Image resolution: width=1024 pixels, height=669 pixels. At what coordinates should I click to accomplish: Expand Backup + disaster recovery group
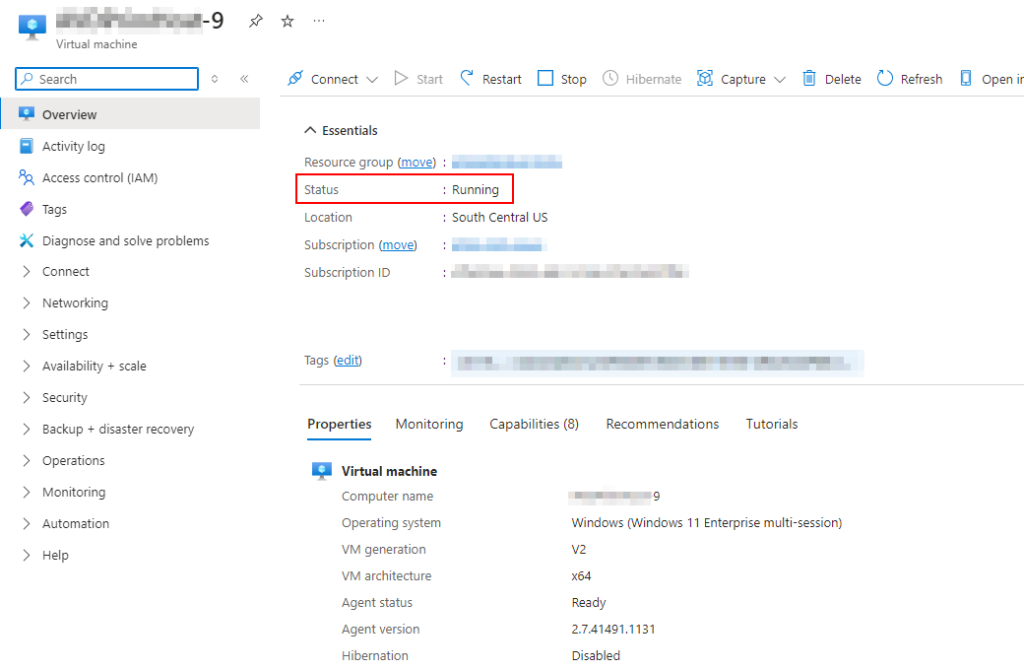click(x=117, y=429)
